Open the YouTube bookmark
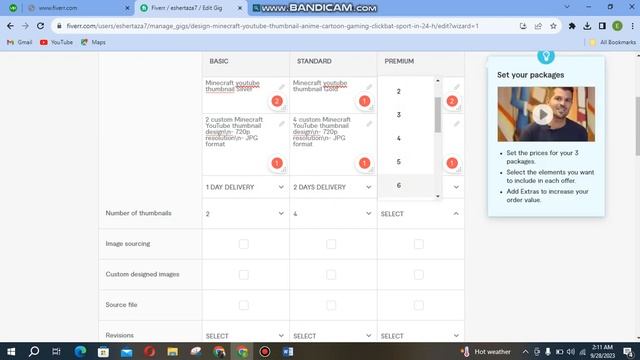The height and width of the screenshot is (360, 640). pos(56,42)
